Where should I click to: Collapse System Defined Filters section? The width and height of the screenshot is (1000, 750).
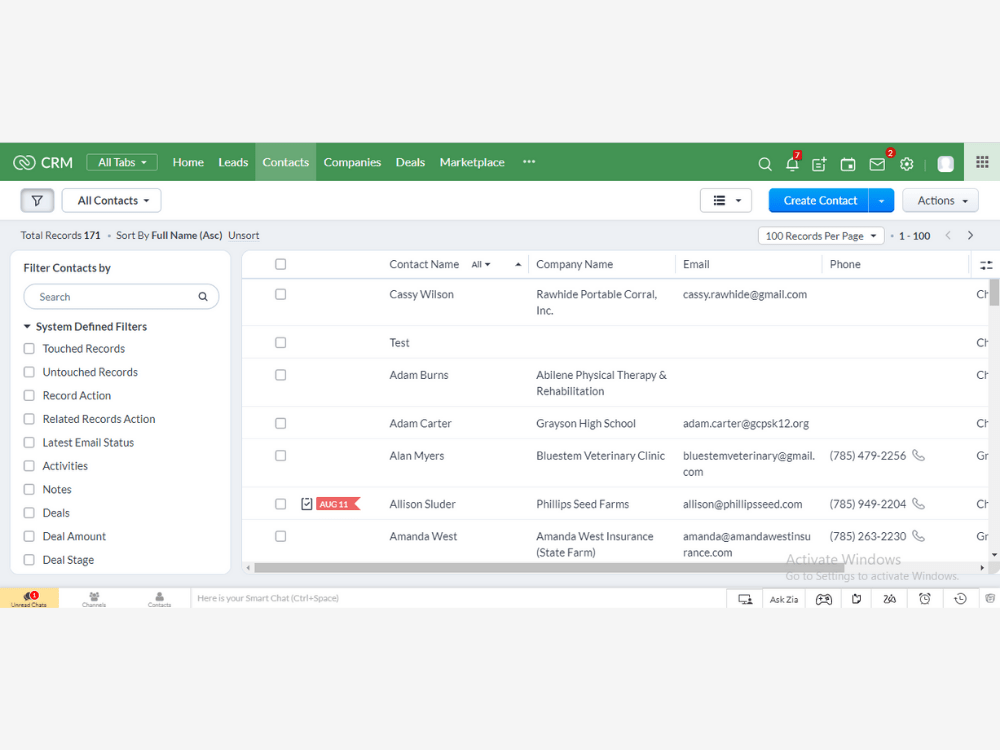pyautogui.click(x=27, y=327)
